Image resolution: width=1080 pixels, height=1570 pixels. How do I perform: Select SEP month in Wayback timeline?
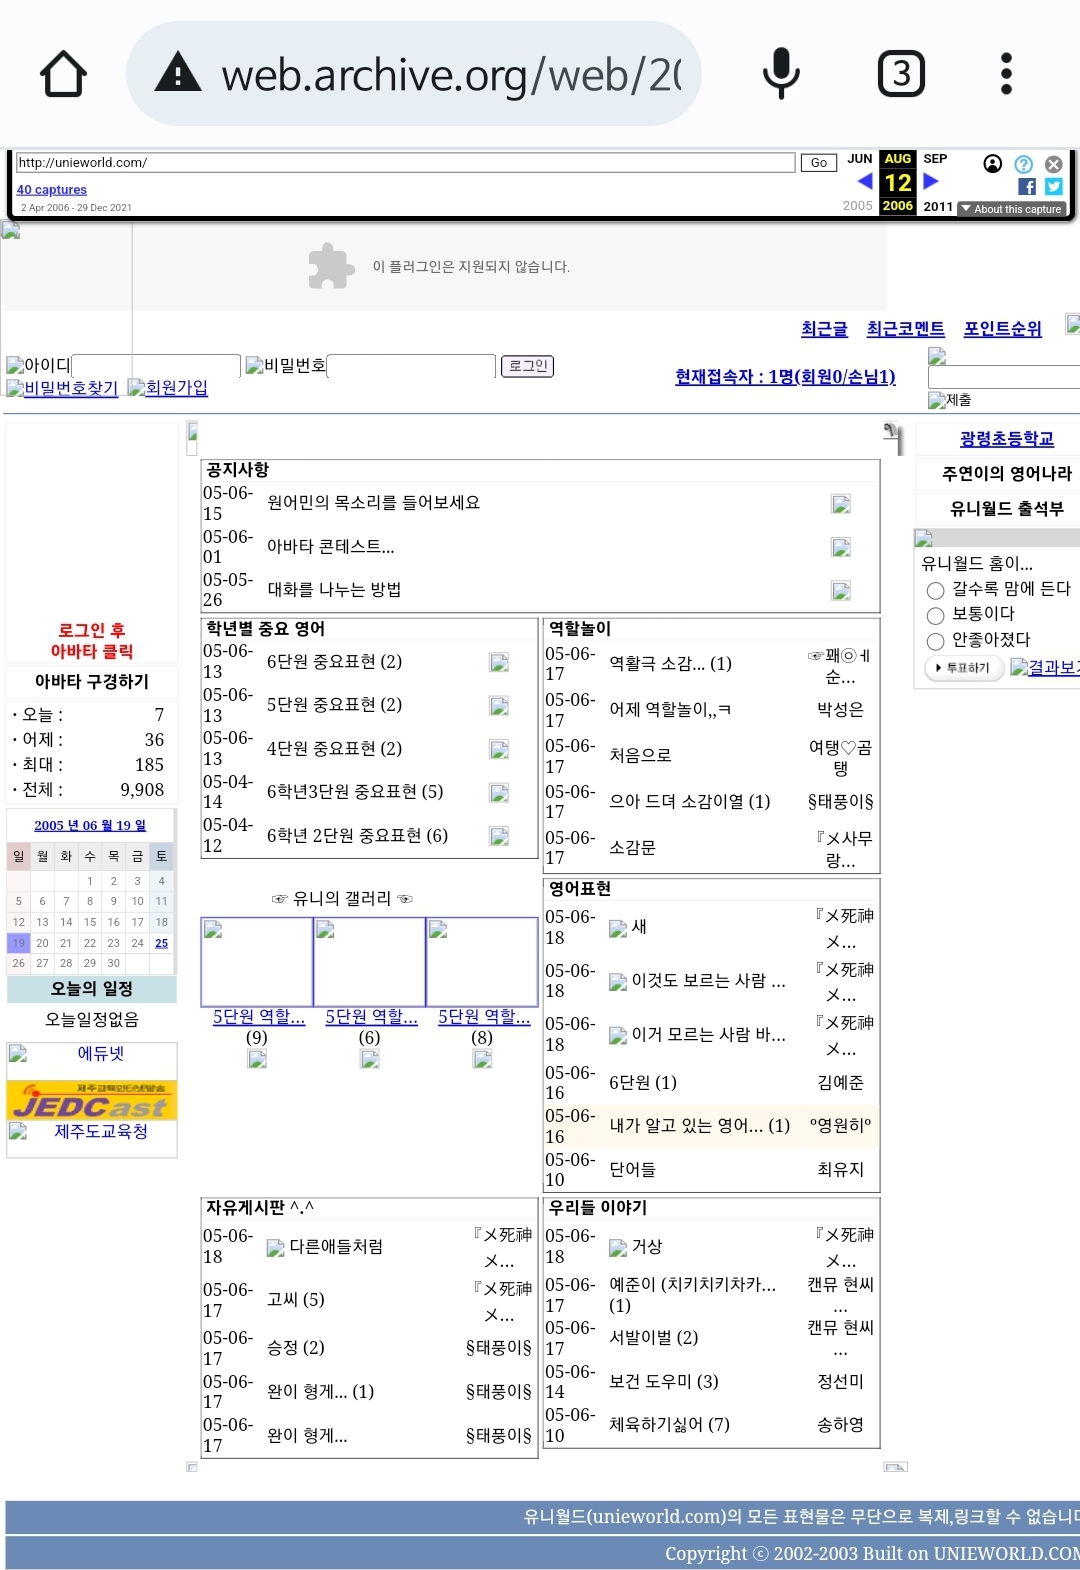[935, 159]
